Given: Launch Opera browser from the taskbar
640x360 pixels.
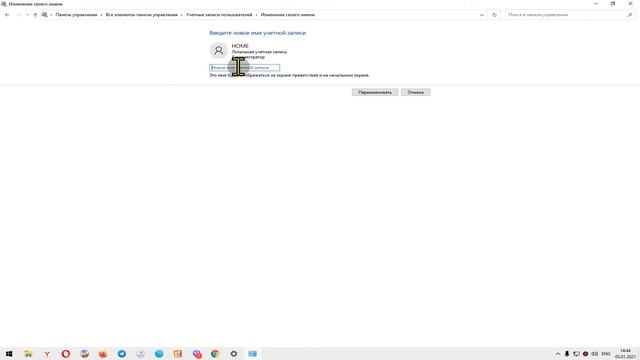Looking at the screenshot, I should pyautogui.click(x=66, y=353).
